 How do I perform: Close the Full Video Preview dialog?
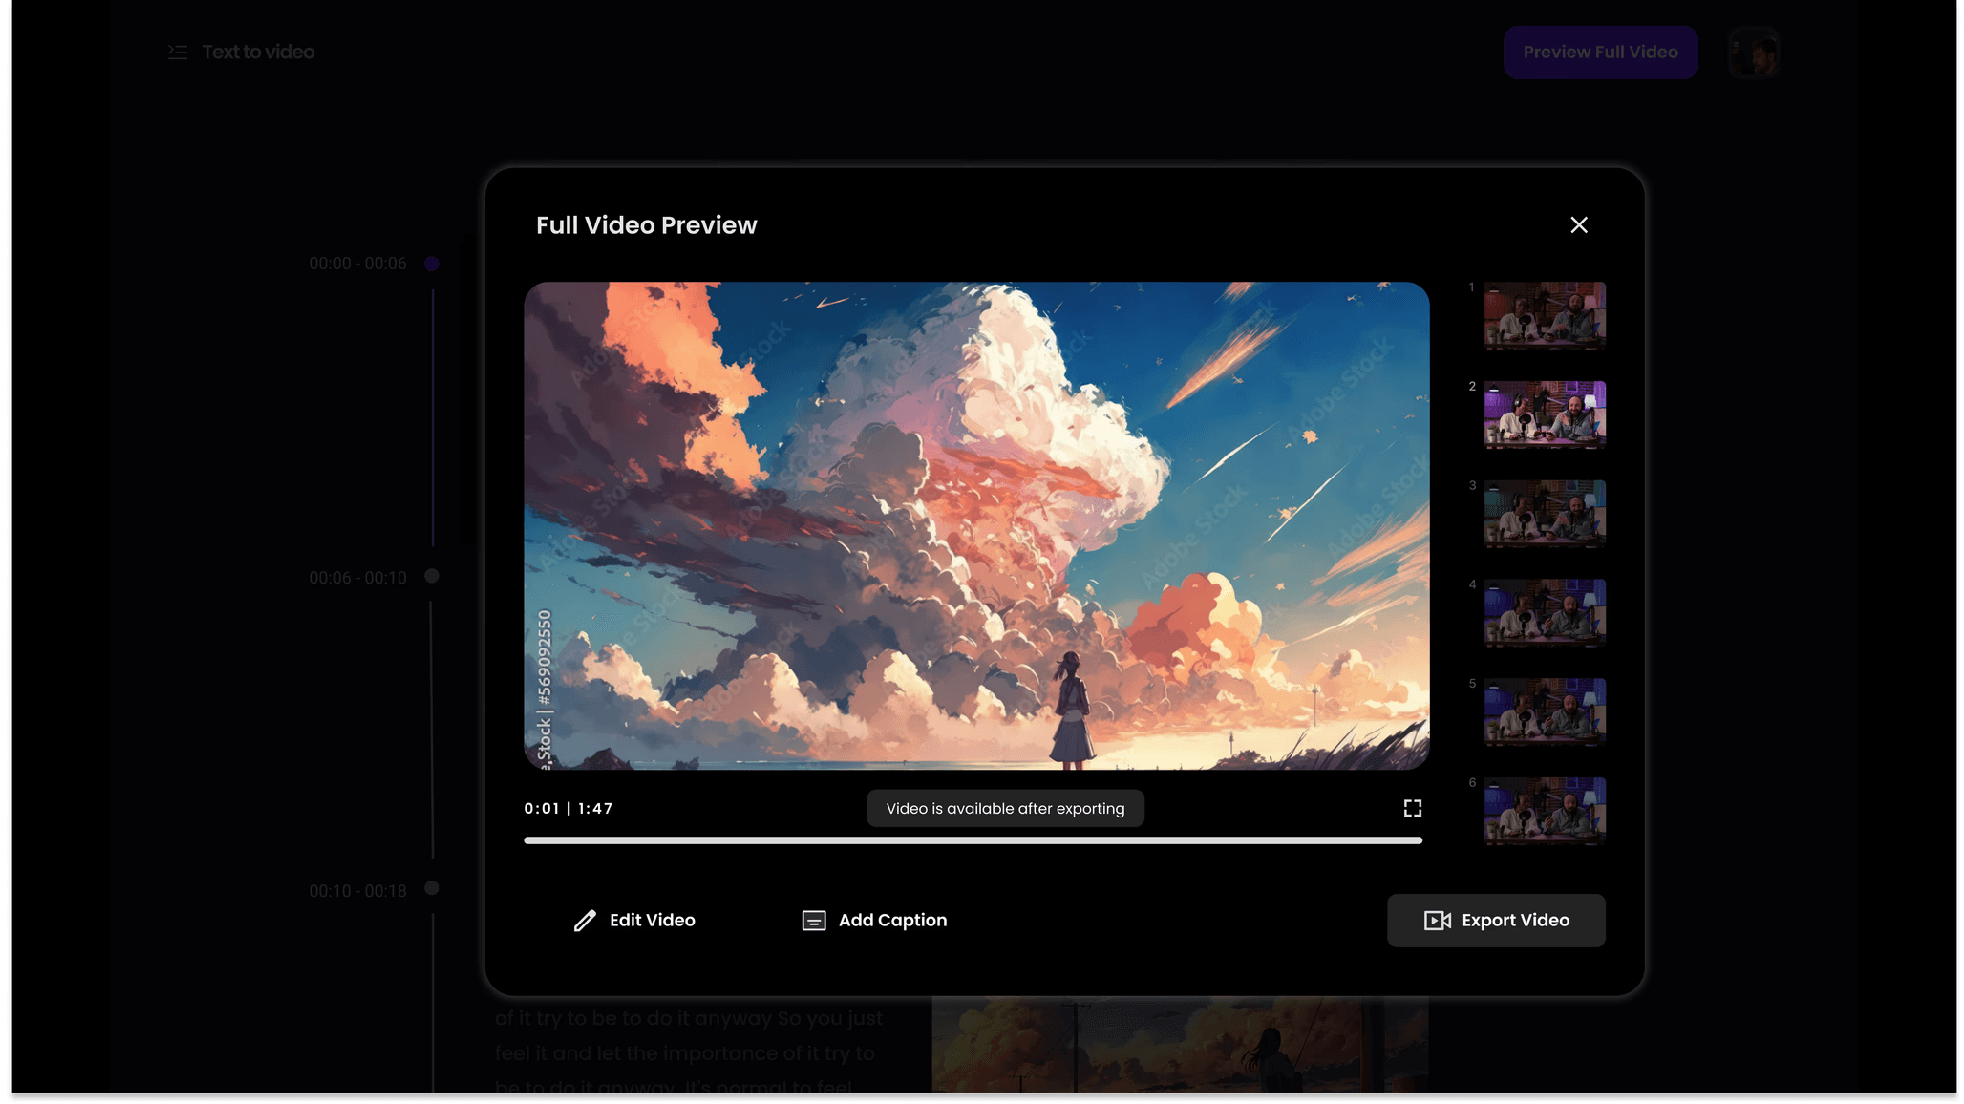click(x=1578, y=225)
